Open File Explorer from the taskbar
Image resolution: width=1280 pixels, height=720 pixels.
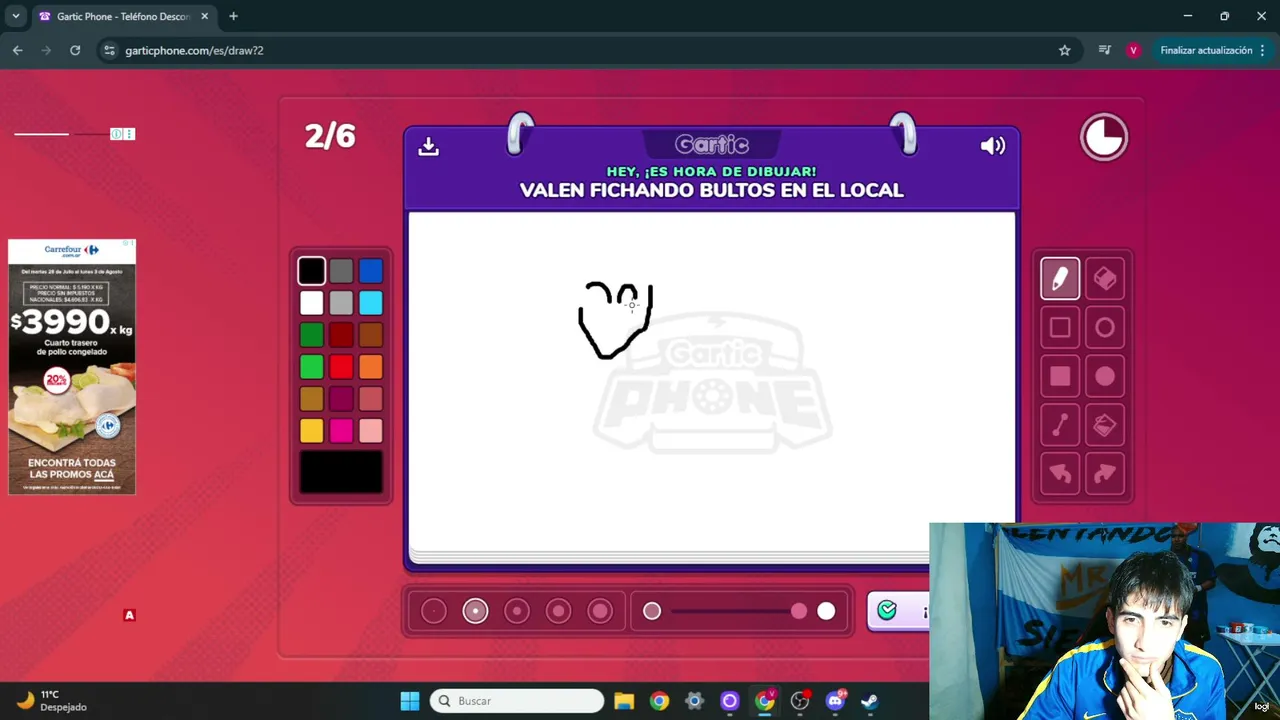click(624, 701)
